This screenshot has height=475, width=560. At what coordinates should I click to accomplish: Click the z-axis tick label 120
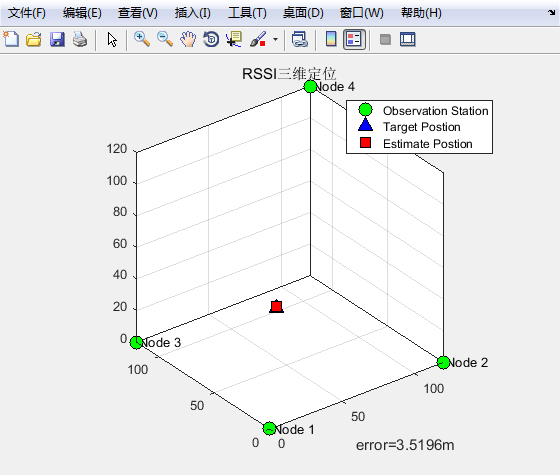tap(117, 149)
